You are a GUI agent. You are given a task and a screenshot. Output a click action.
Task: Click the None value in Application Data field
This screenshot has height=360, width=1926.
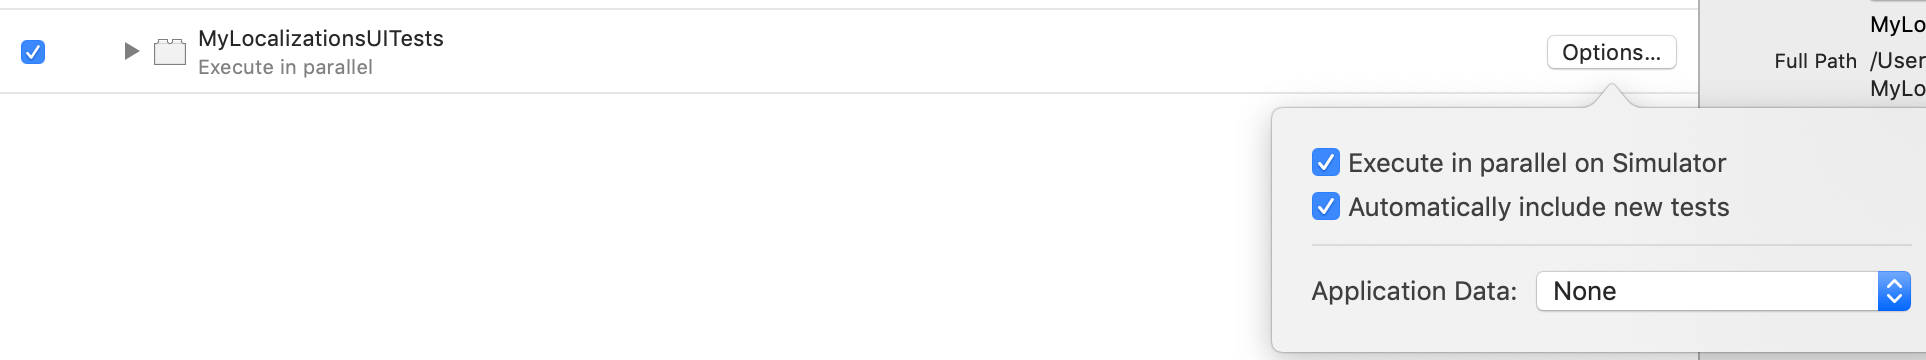[x=1584, y=291]
